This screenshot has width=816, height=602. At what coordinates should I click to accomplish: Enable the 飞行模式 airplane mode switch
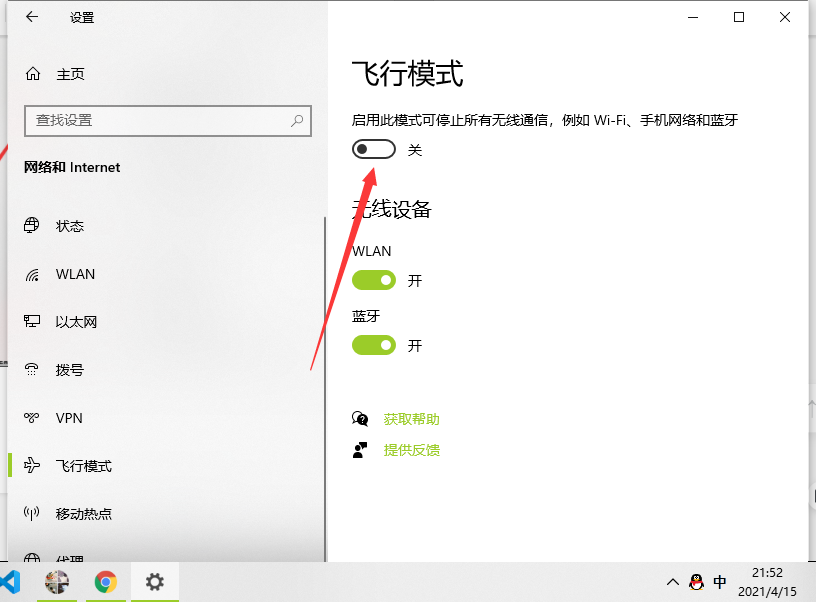coord(374,149)
